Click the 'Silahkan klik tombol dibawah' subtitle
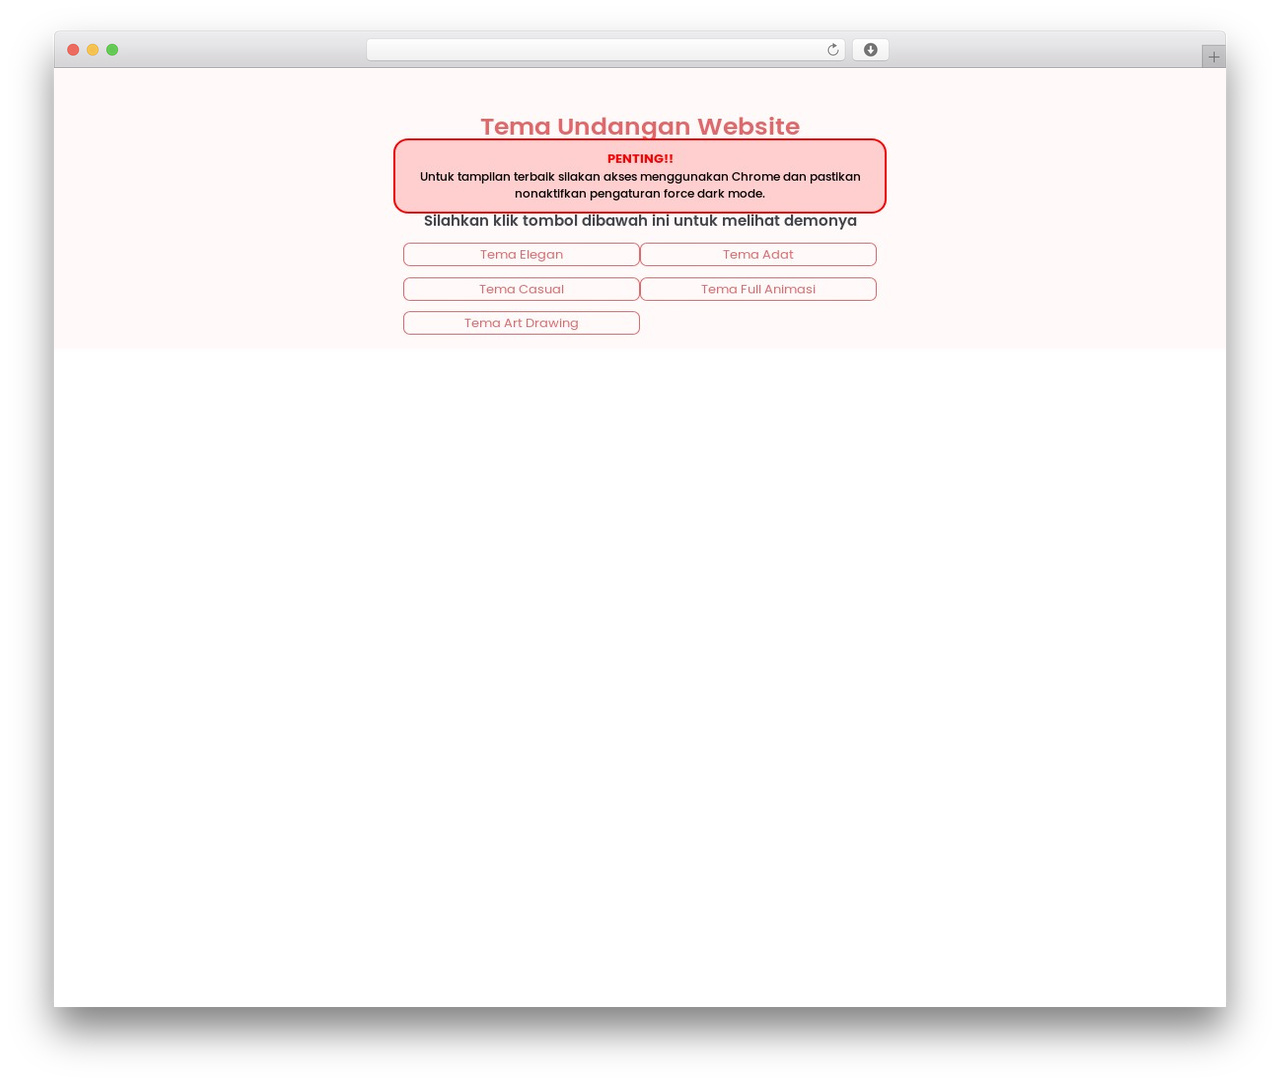The width and height of the screenshot is (1280, 1084). pyautogui.click(x=640, y=221)
